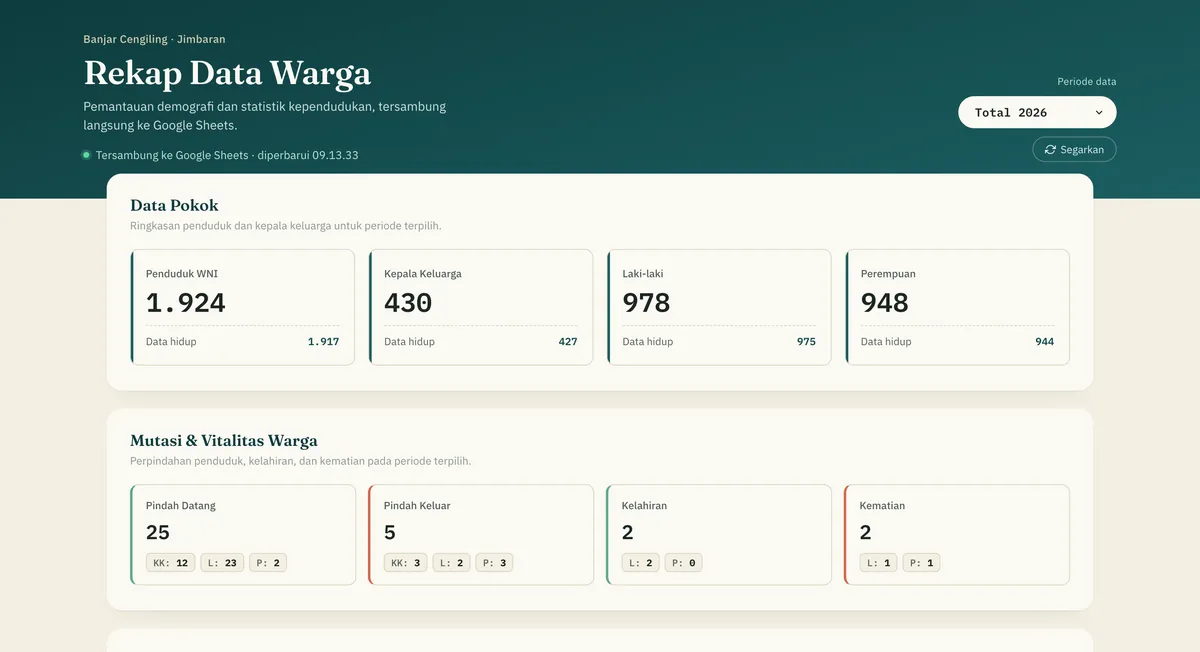Click the Kepala Keluarga value 430
The width and height of the screenshot is (1200, 652).
pyautogui.click(x=408, y=302)
